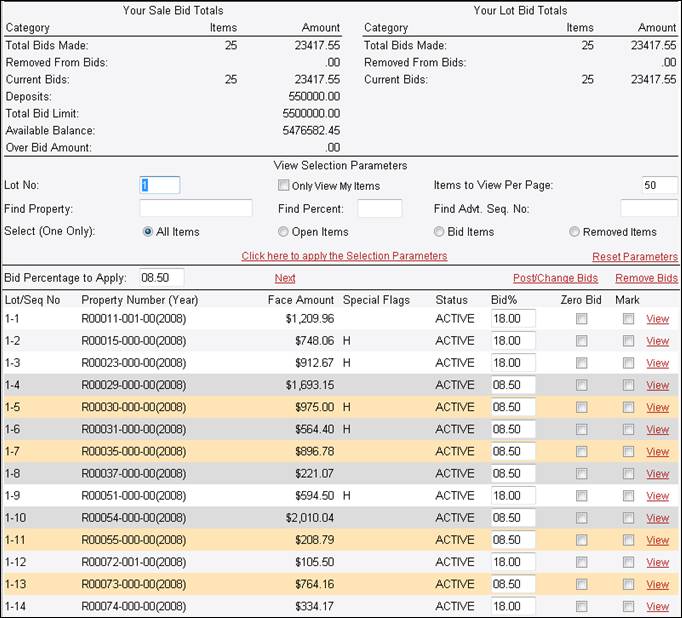Edit the Bid% field for lot 1-7
Image resolution: width=682 pixels, height=618 pixels.
click(513, 451)
